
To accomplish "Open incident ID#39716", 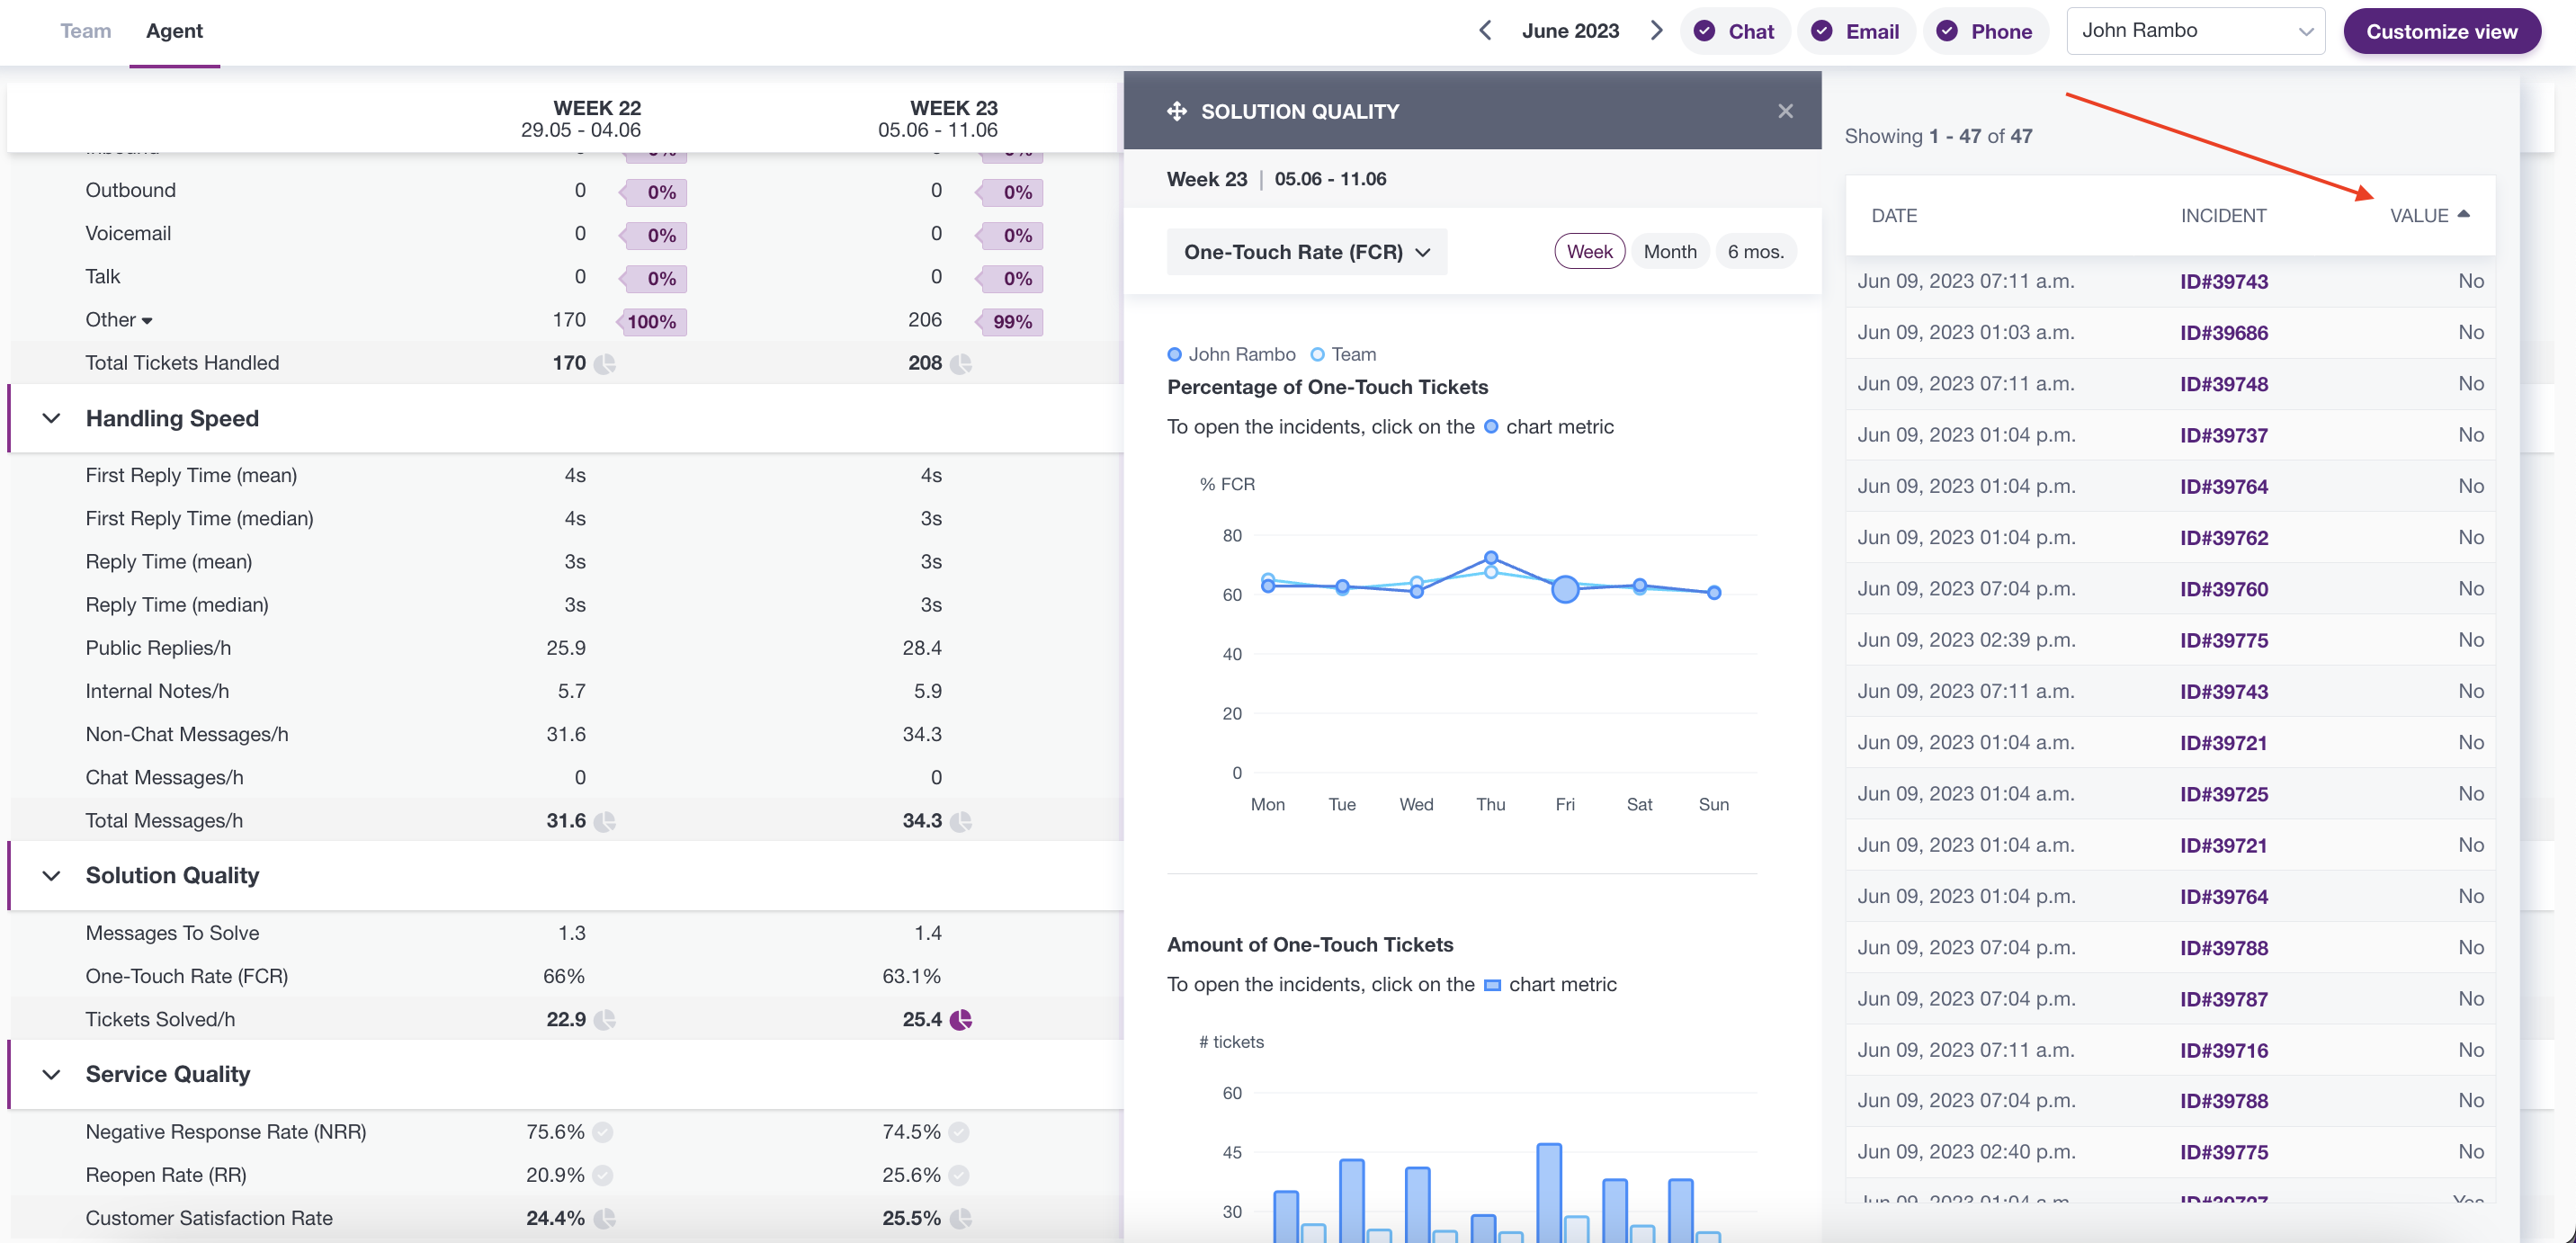I will [2223, 1051].
